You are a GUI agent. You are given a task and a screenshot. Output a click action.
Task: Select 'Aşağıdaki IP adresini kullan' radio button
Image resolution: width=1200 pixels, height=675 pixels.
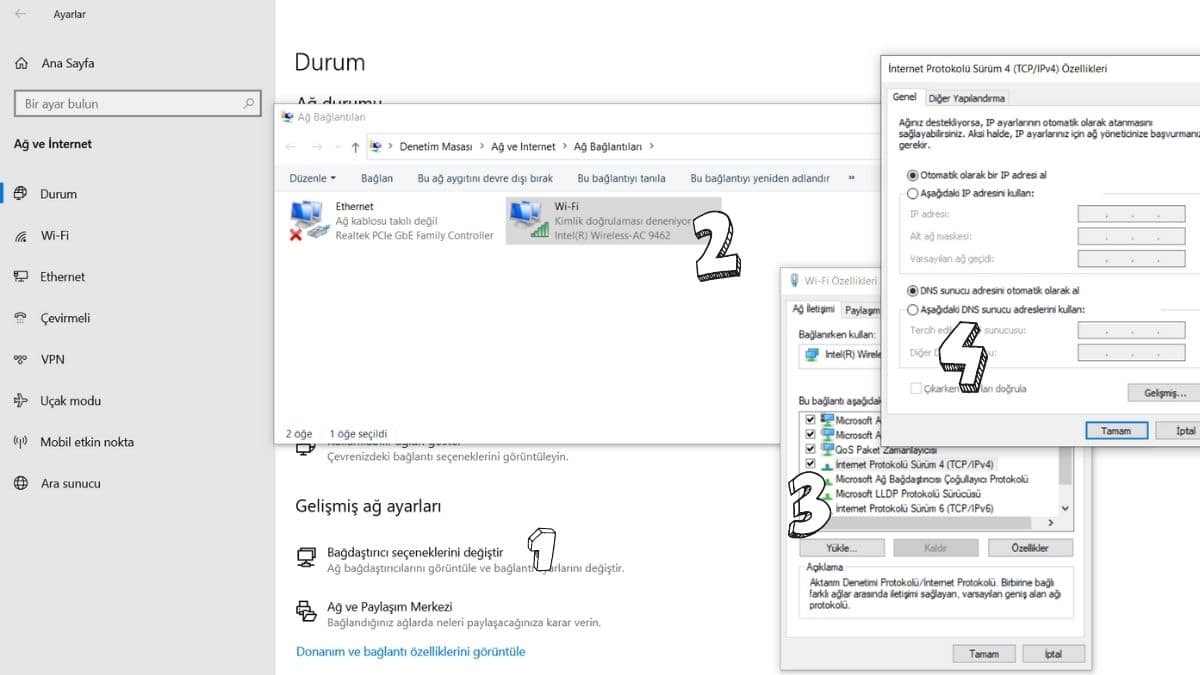912,193
